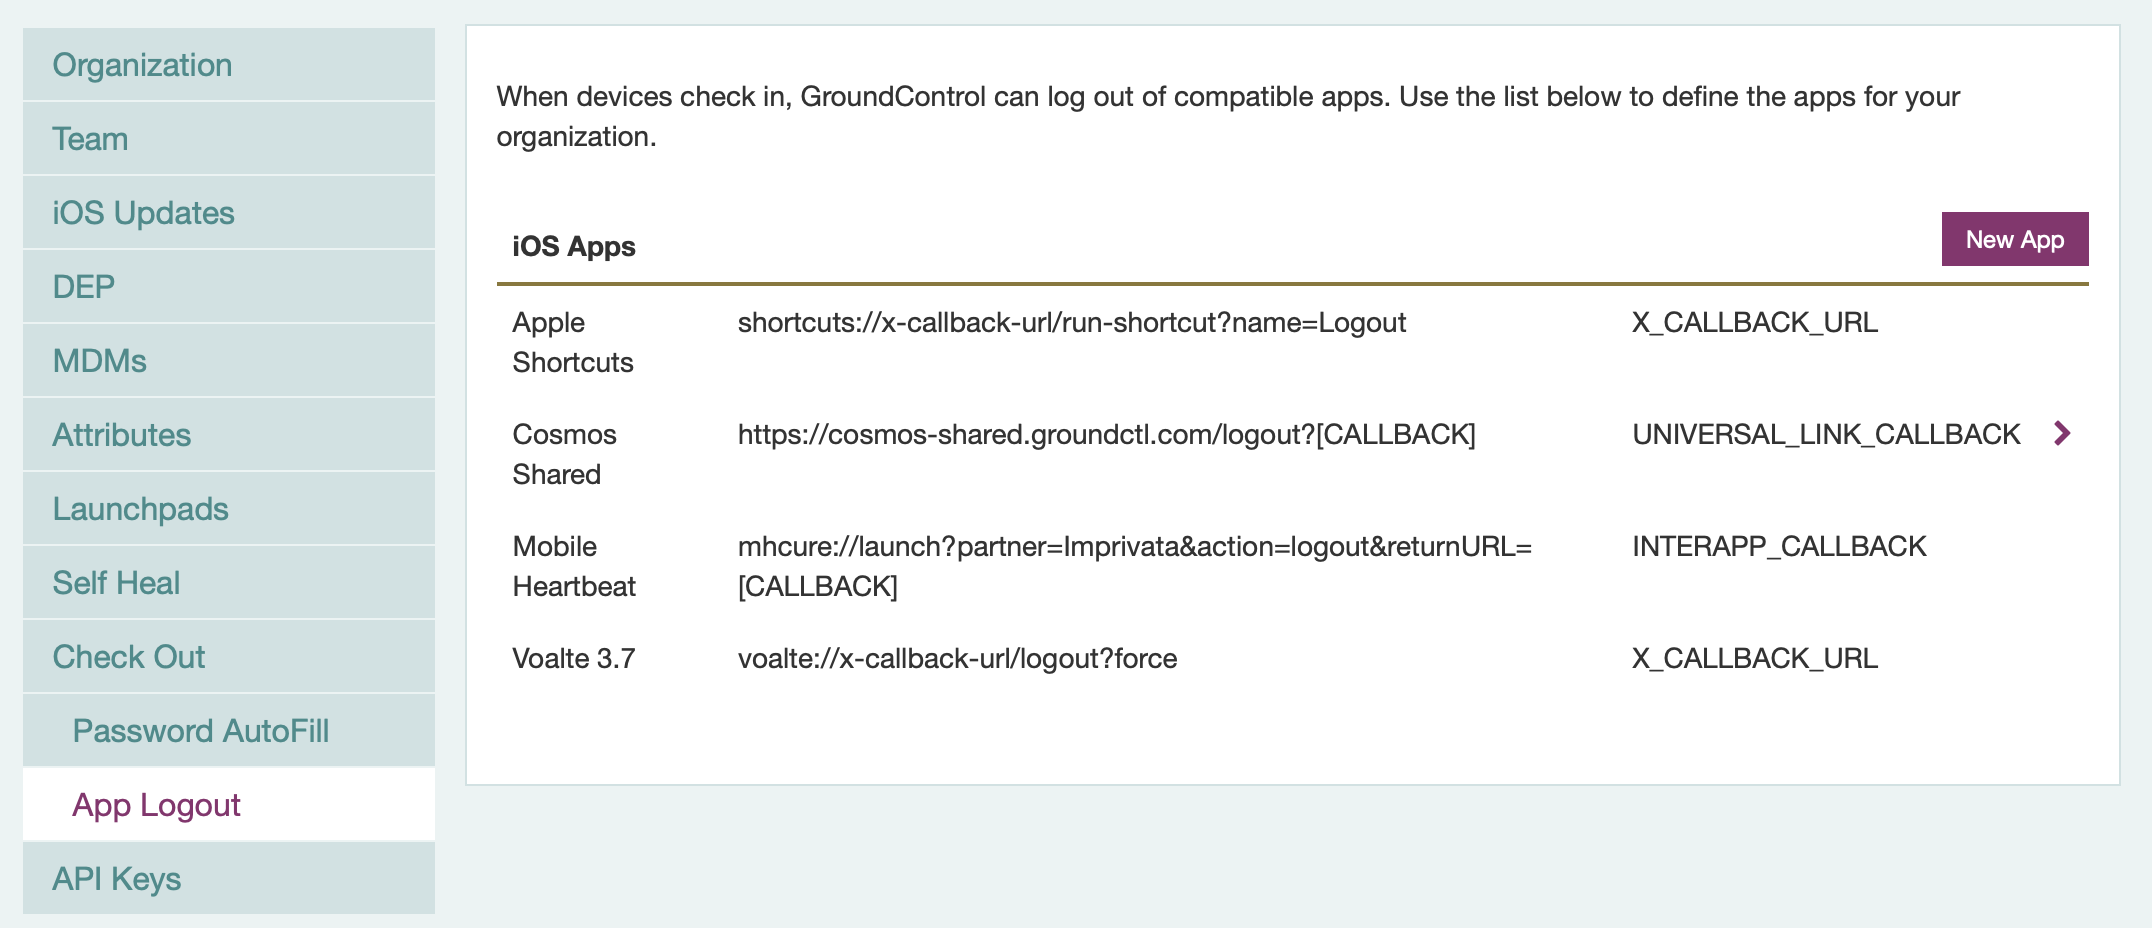
Task: Click the Cosmos Shared logout URL
Action: tap(1107, 434)
